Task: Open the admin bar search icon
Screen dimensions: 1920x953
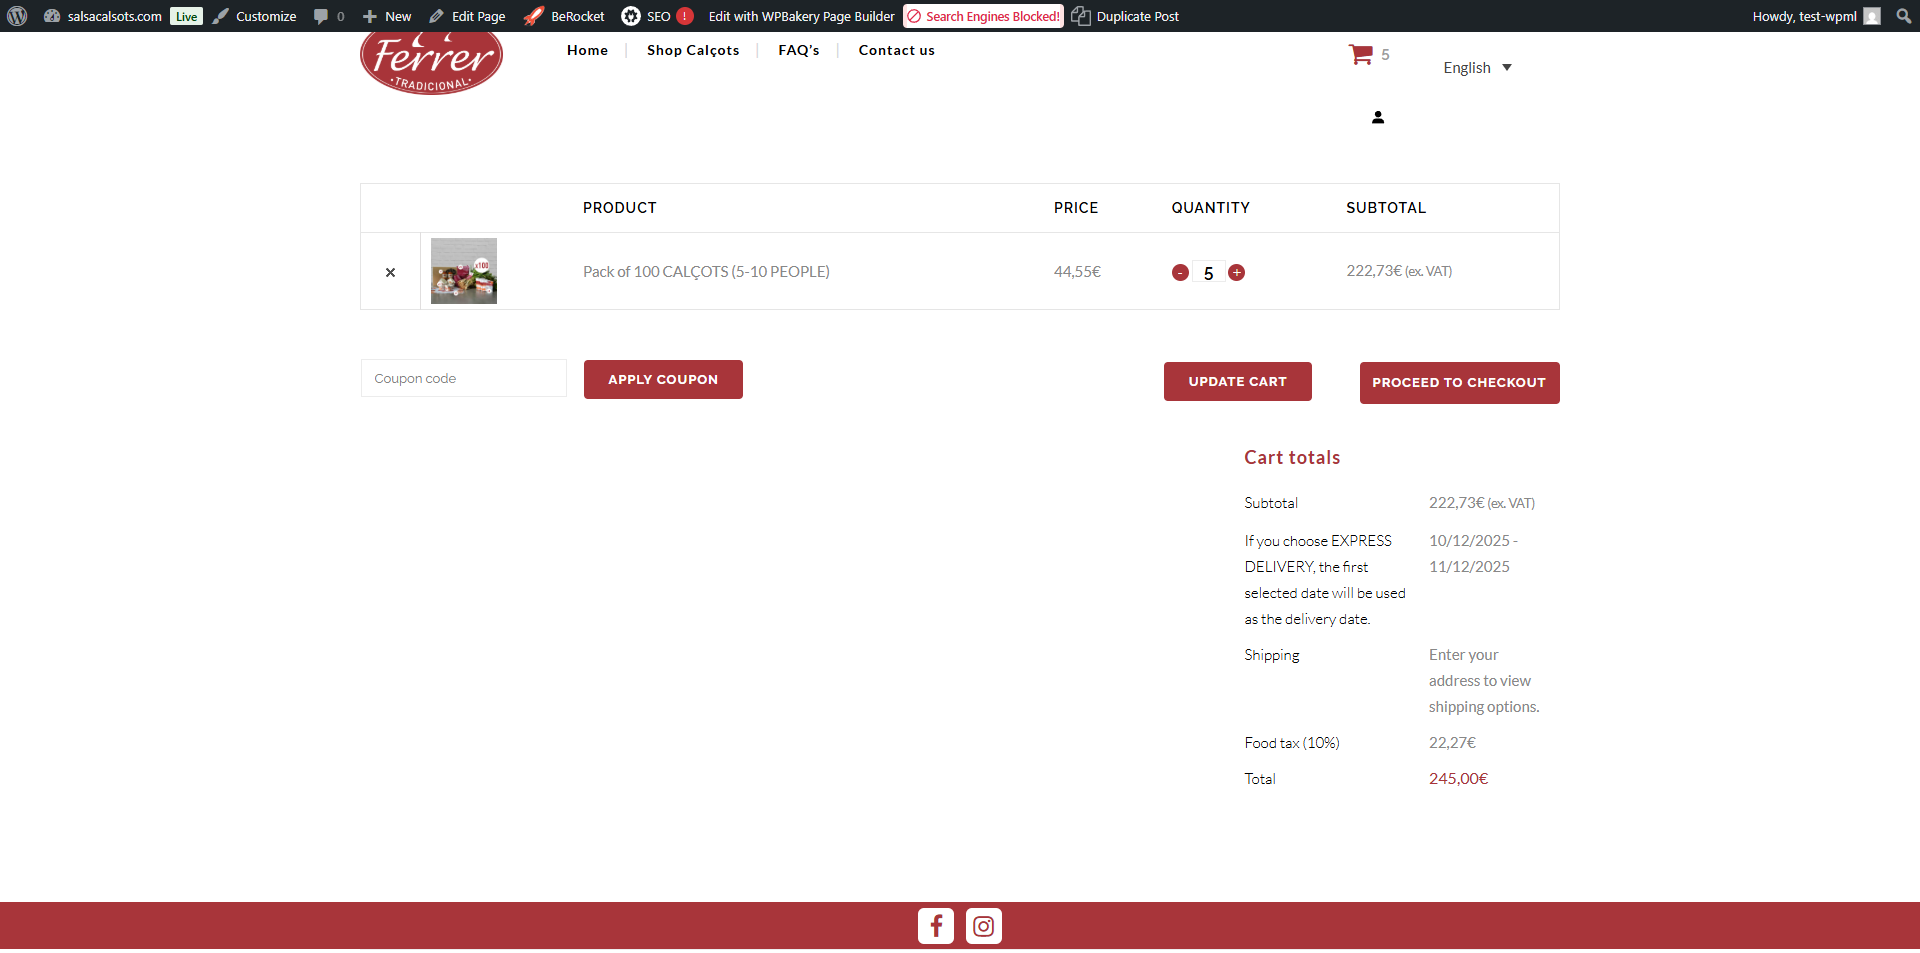Action: (x=1904, y=16)
